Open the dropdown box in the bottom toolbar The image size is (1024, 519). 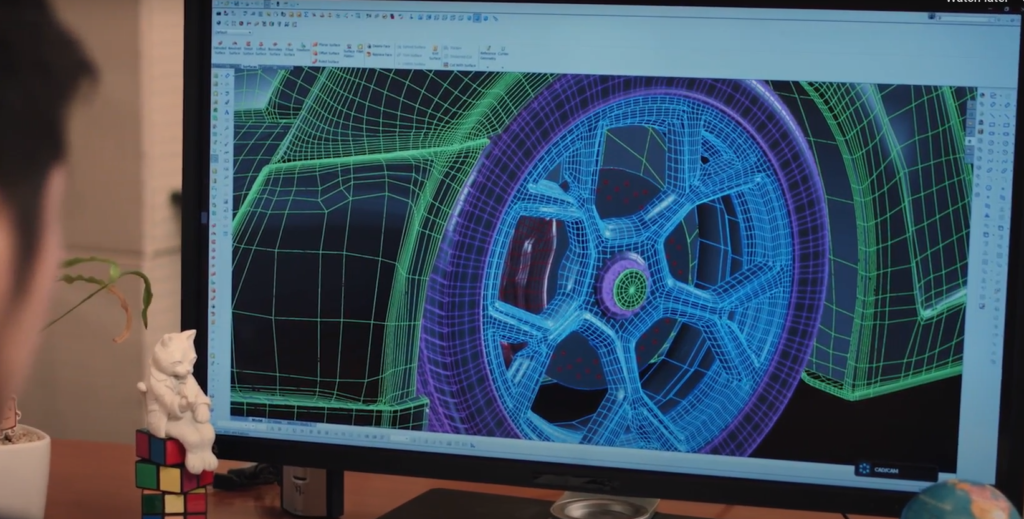pyautogui.click(x=399, y=438)
